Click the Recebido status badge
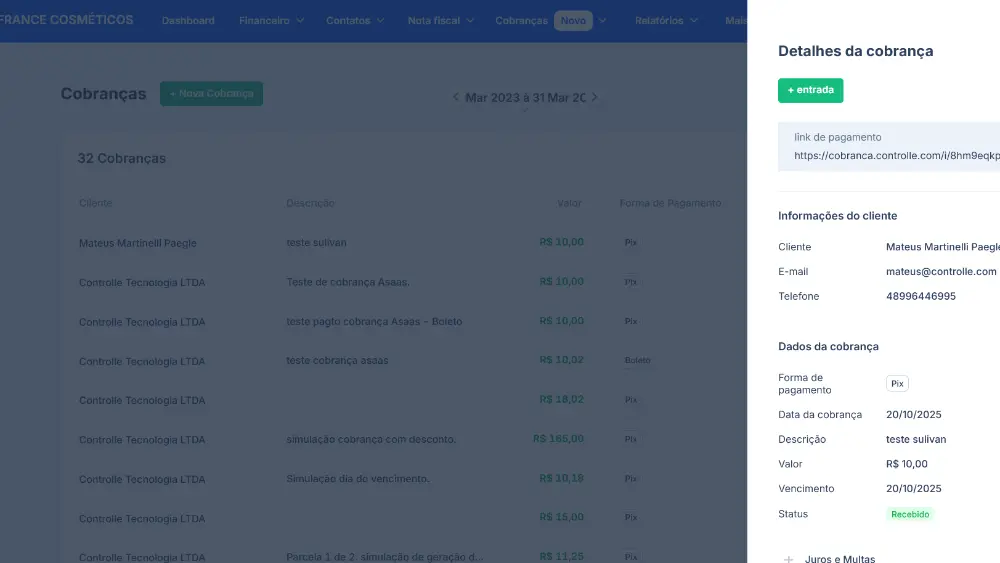1000x563 pixels. coord(910,514)
